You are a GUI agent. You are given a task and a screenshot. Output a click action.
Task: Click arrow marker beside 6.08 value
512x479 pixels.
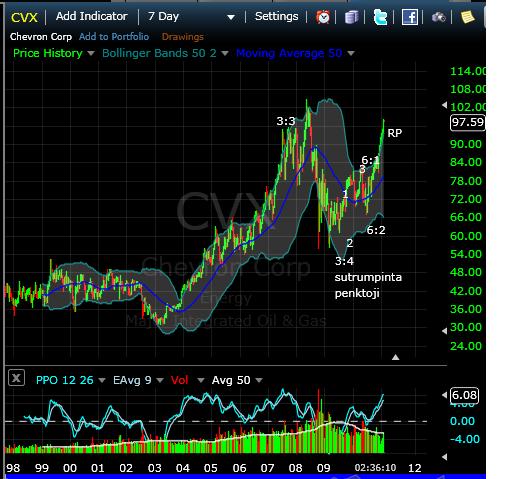(444, 395)
